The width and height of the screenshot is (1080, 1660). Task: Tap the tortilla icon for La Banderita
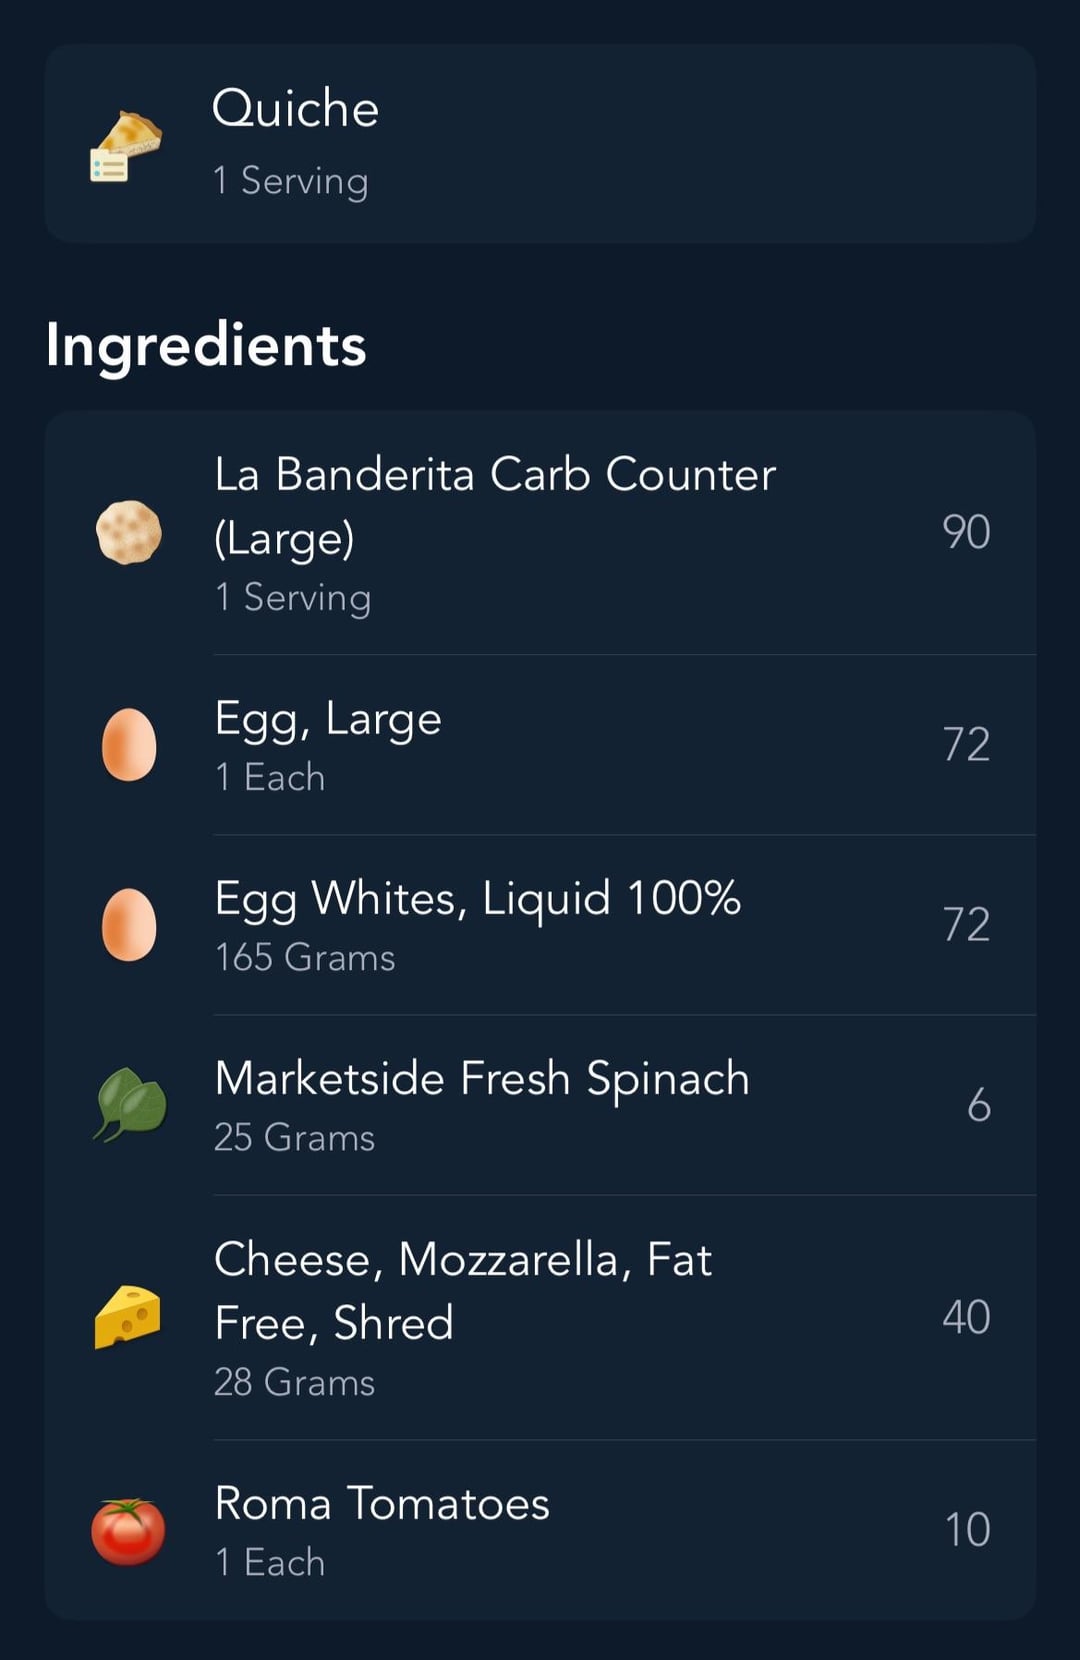click(128, 532)
